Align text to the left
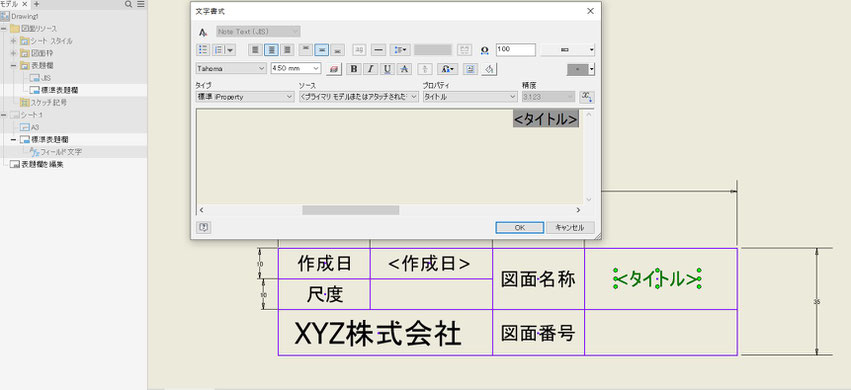The height and width of the screenshot is (390, 851). (256, 50)
